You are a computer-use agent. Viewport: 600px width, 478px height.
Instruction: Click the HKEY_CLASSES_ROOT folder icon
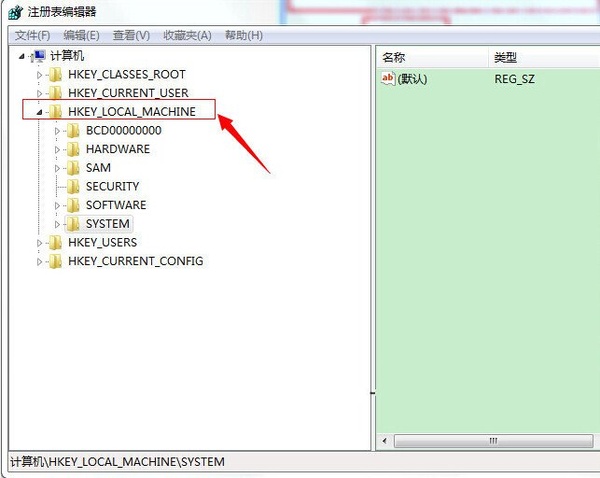tap(55, 75)
